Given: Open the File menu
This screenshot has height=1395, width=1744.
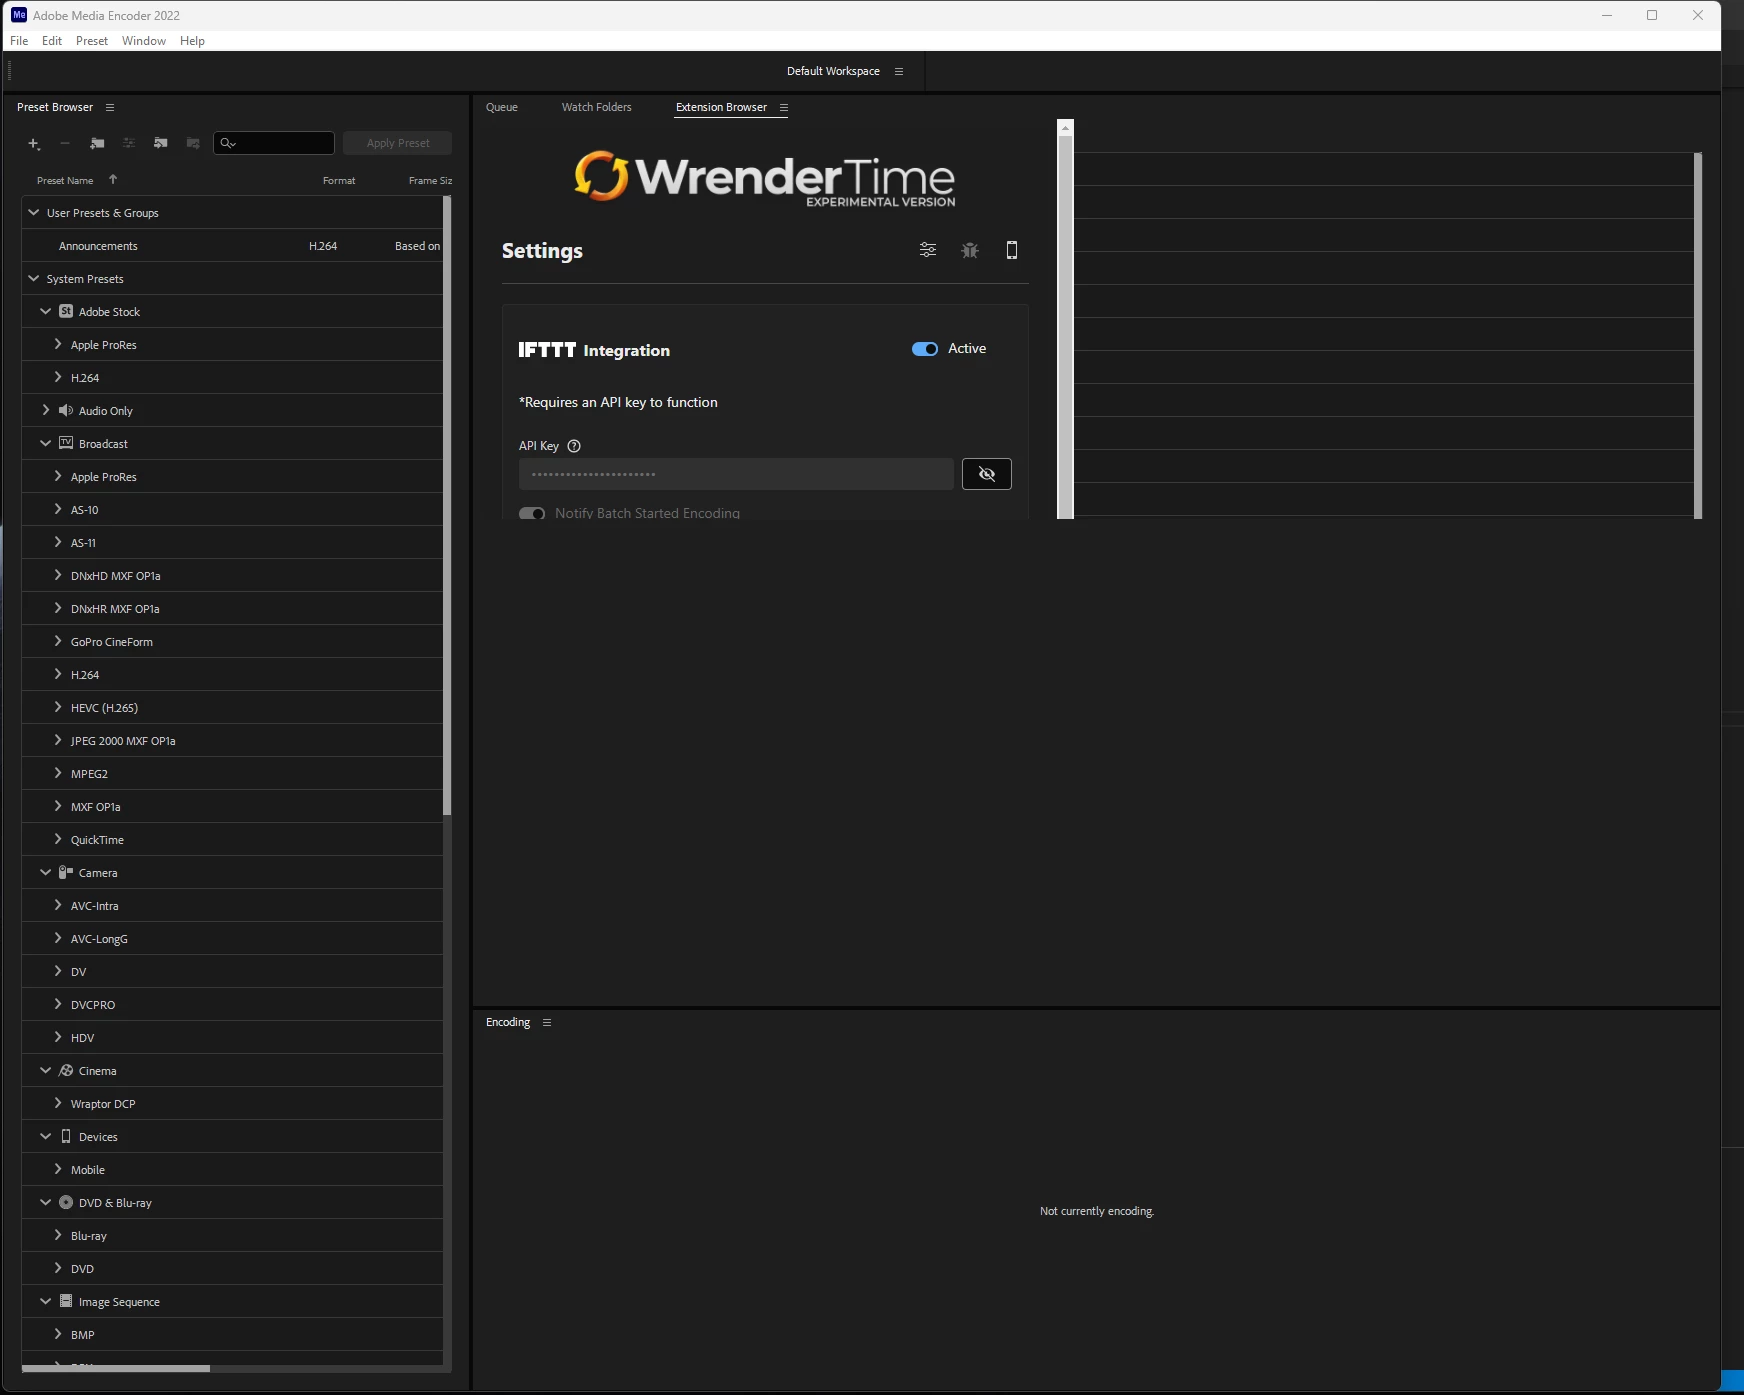Looking at the screenshot, I should point(19,41).
